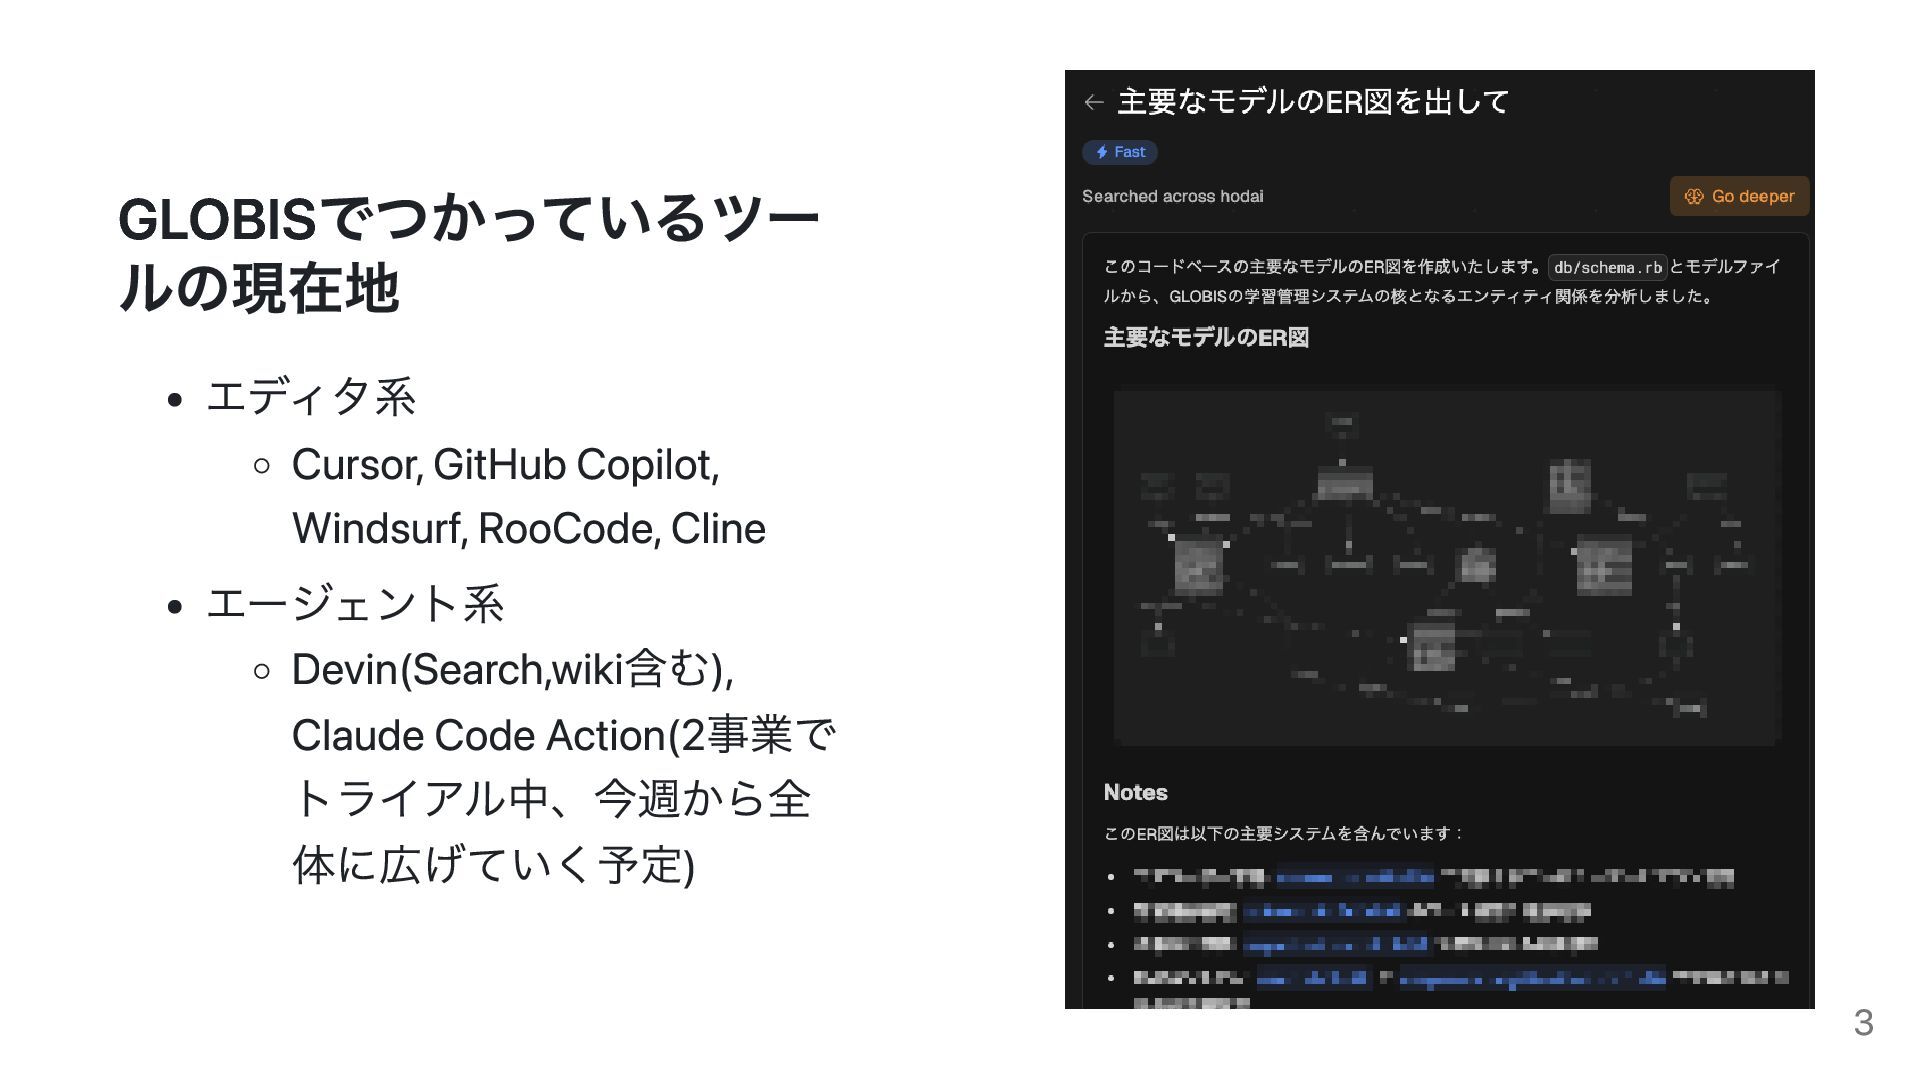1920x1080 pixels.
Task: Click the heading 主要なモデルのER図
Action: 1206,338
